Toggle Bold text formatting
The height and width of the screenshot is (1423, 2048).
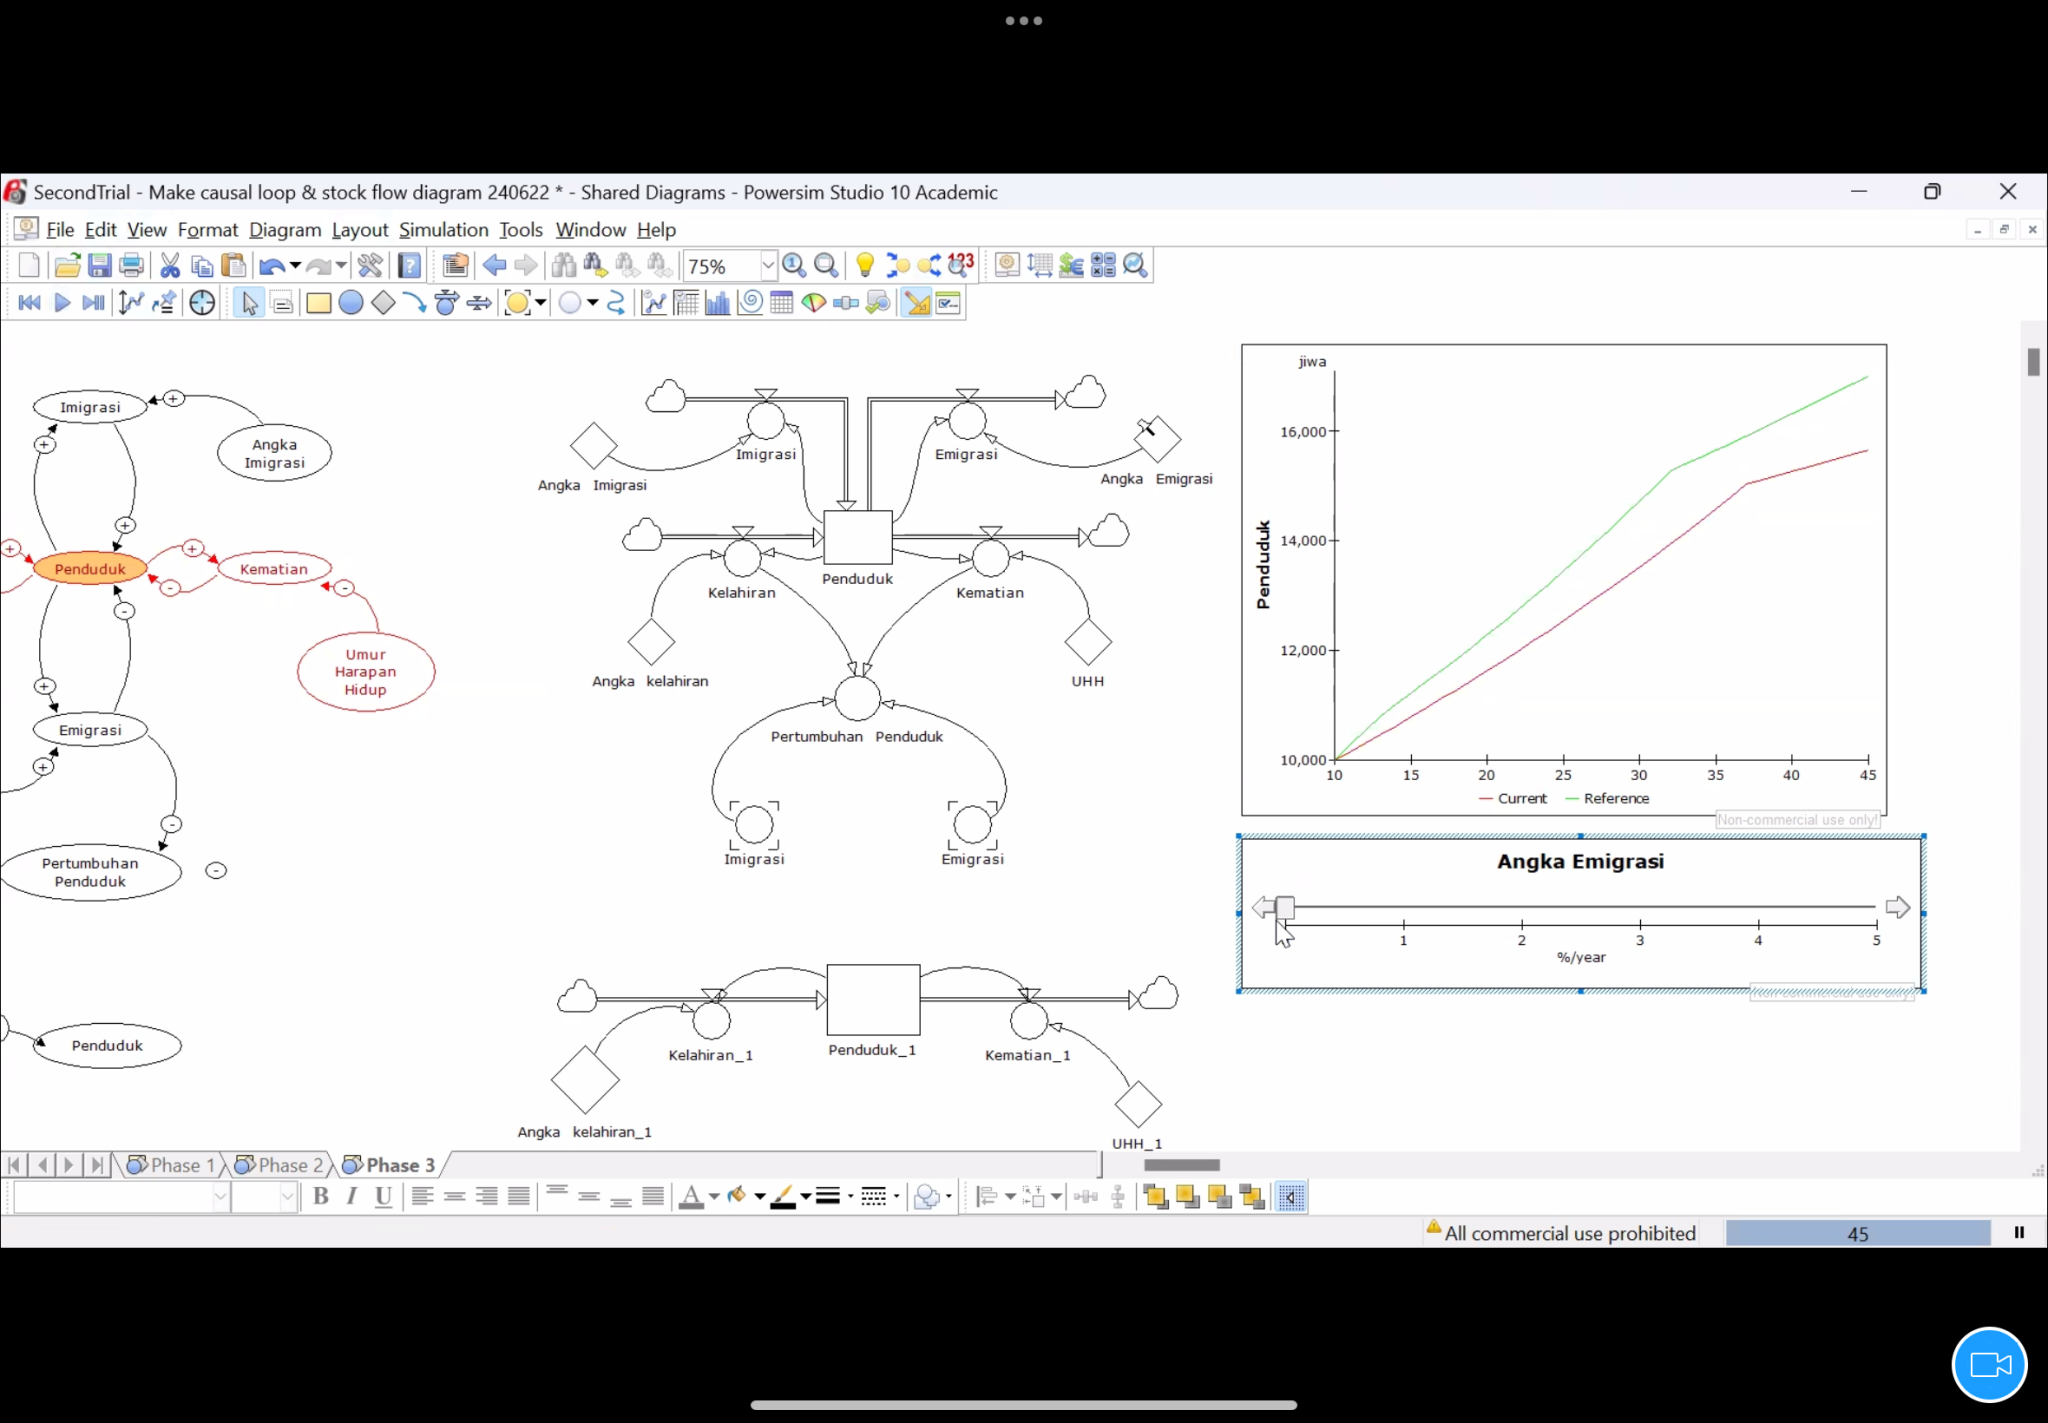321,1197
